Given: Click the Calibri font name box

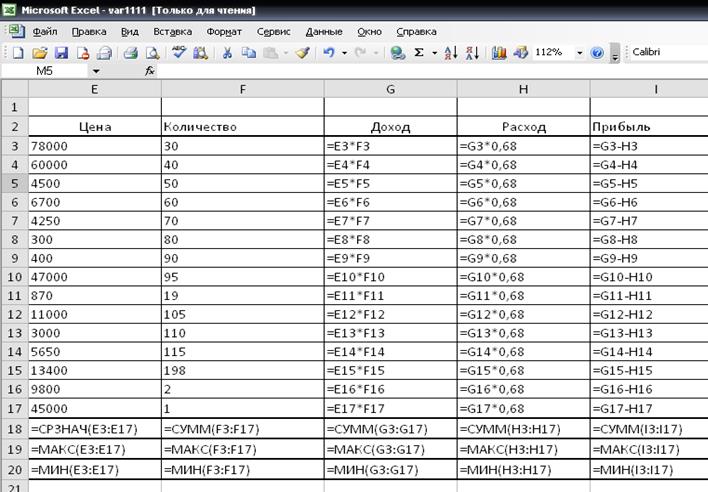Looking at the screenshot, I should click(669, 52).
